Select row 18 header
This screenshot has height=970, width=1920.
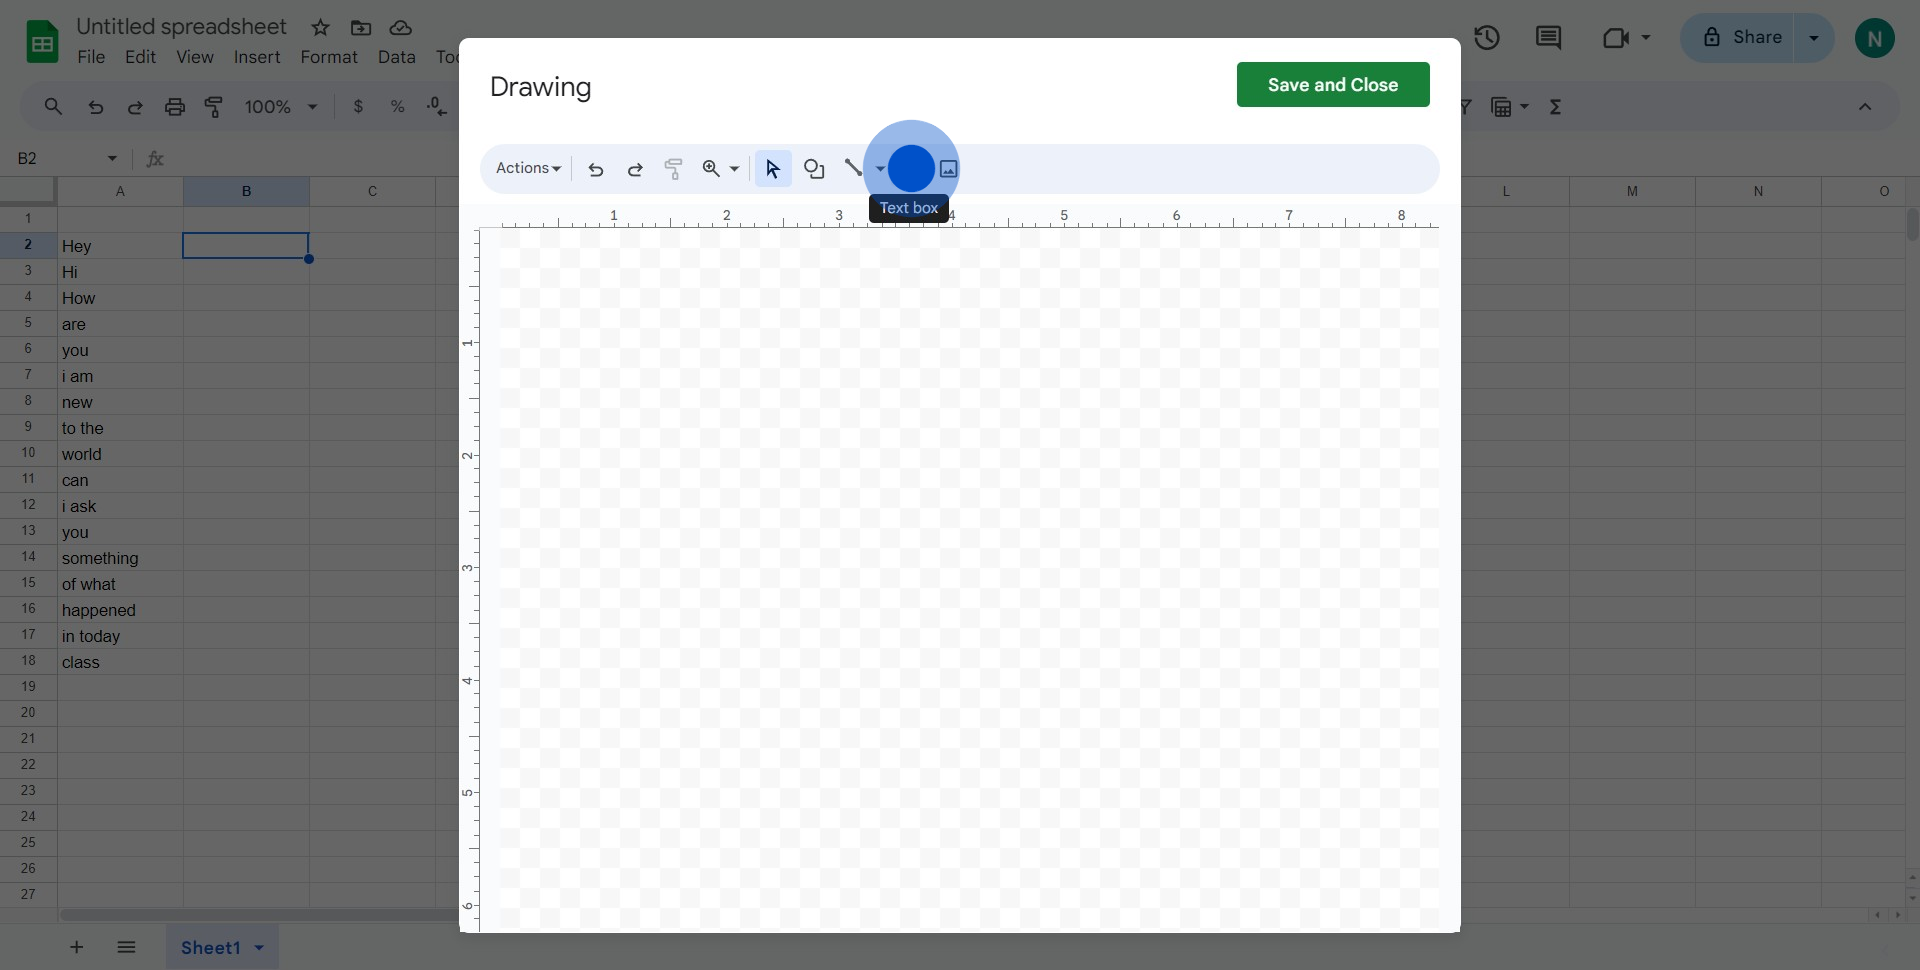click(28, 661)
